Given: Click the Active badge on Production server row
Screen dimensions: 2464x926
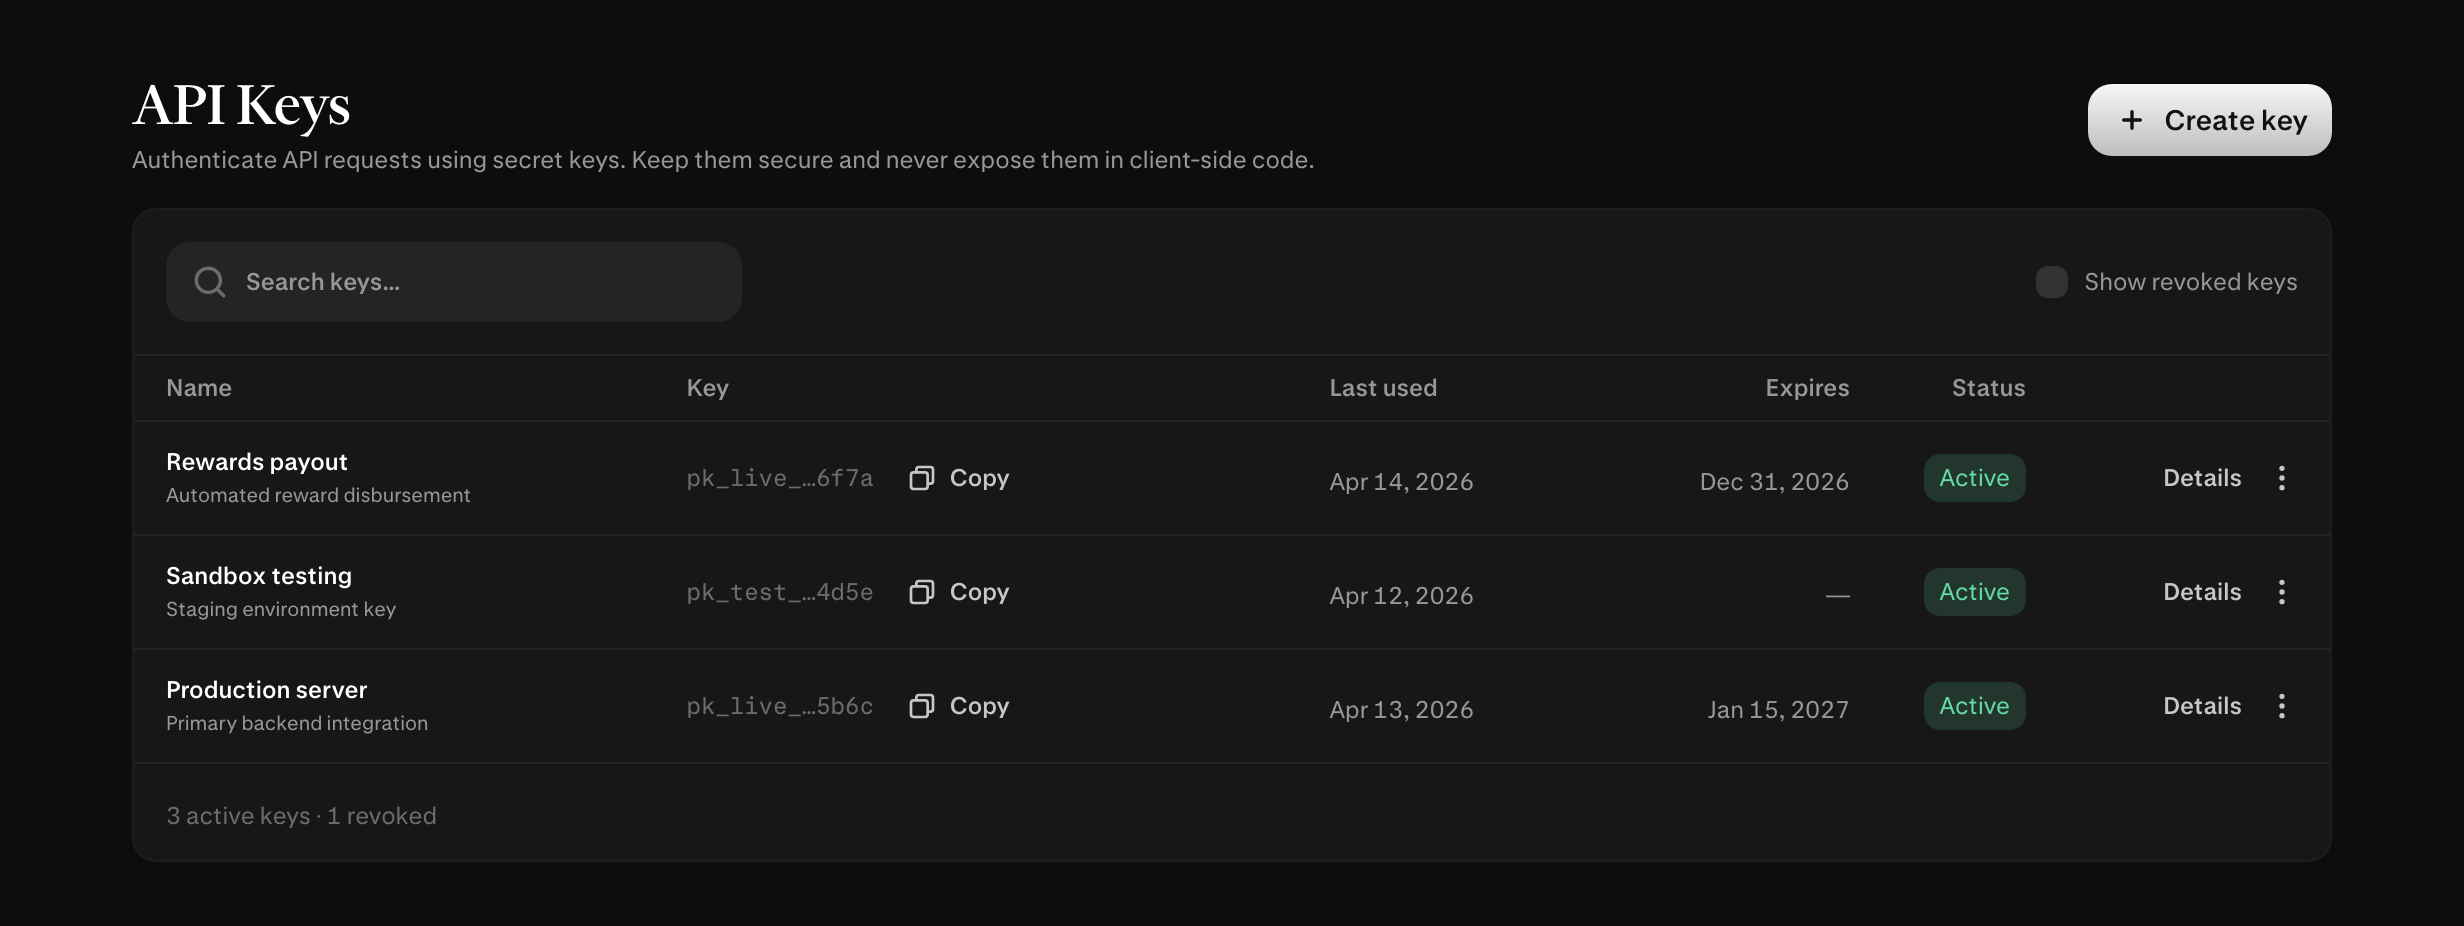Looking at the screenshot, I should pyautogui.click(x=1974, y=706).
